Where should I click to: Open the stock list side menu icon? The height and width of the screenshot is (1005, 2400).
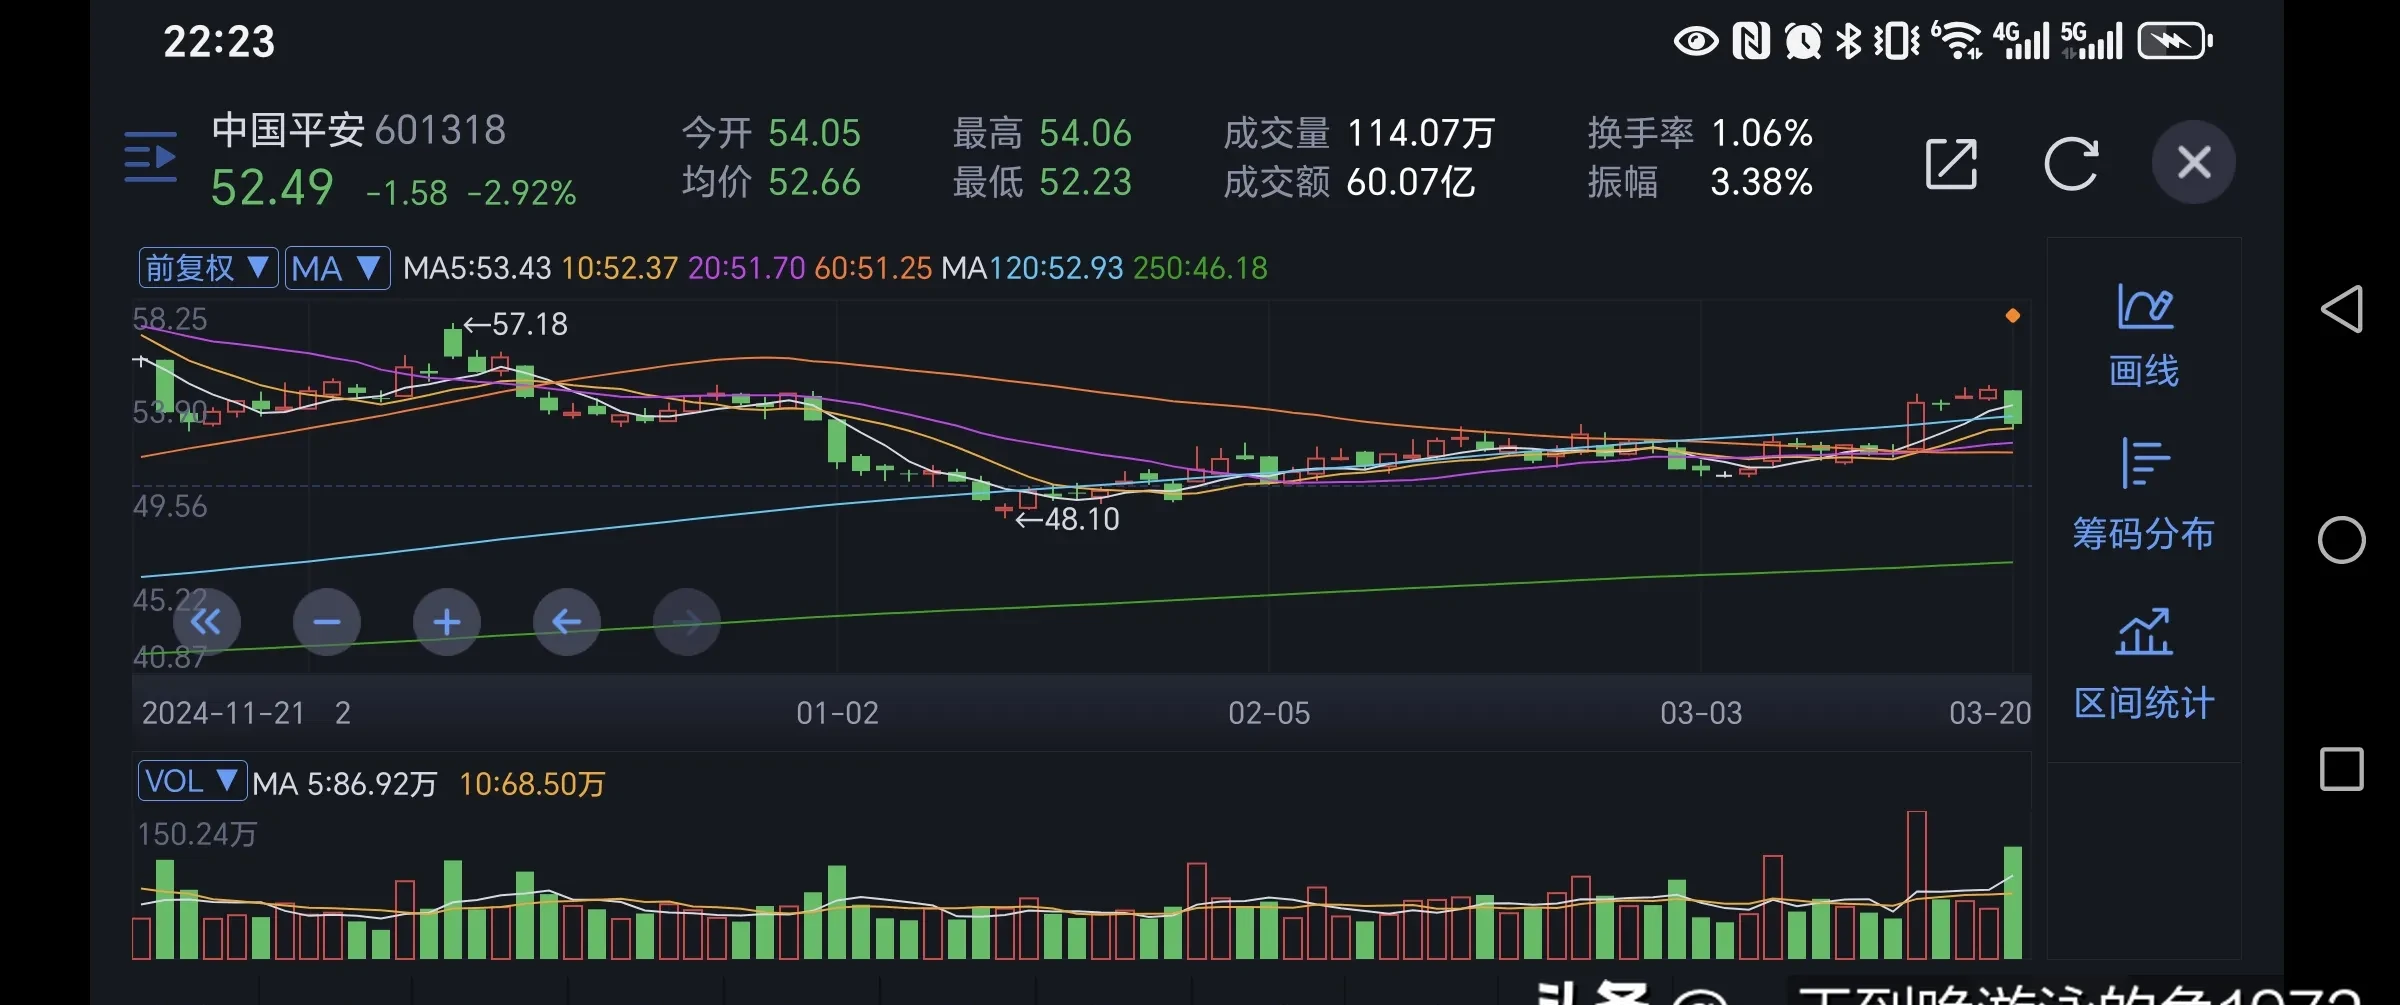(x=150, y=157)
